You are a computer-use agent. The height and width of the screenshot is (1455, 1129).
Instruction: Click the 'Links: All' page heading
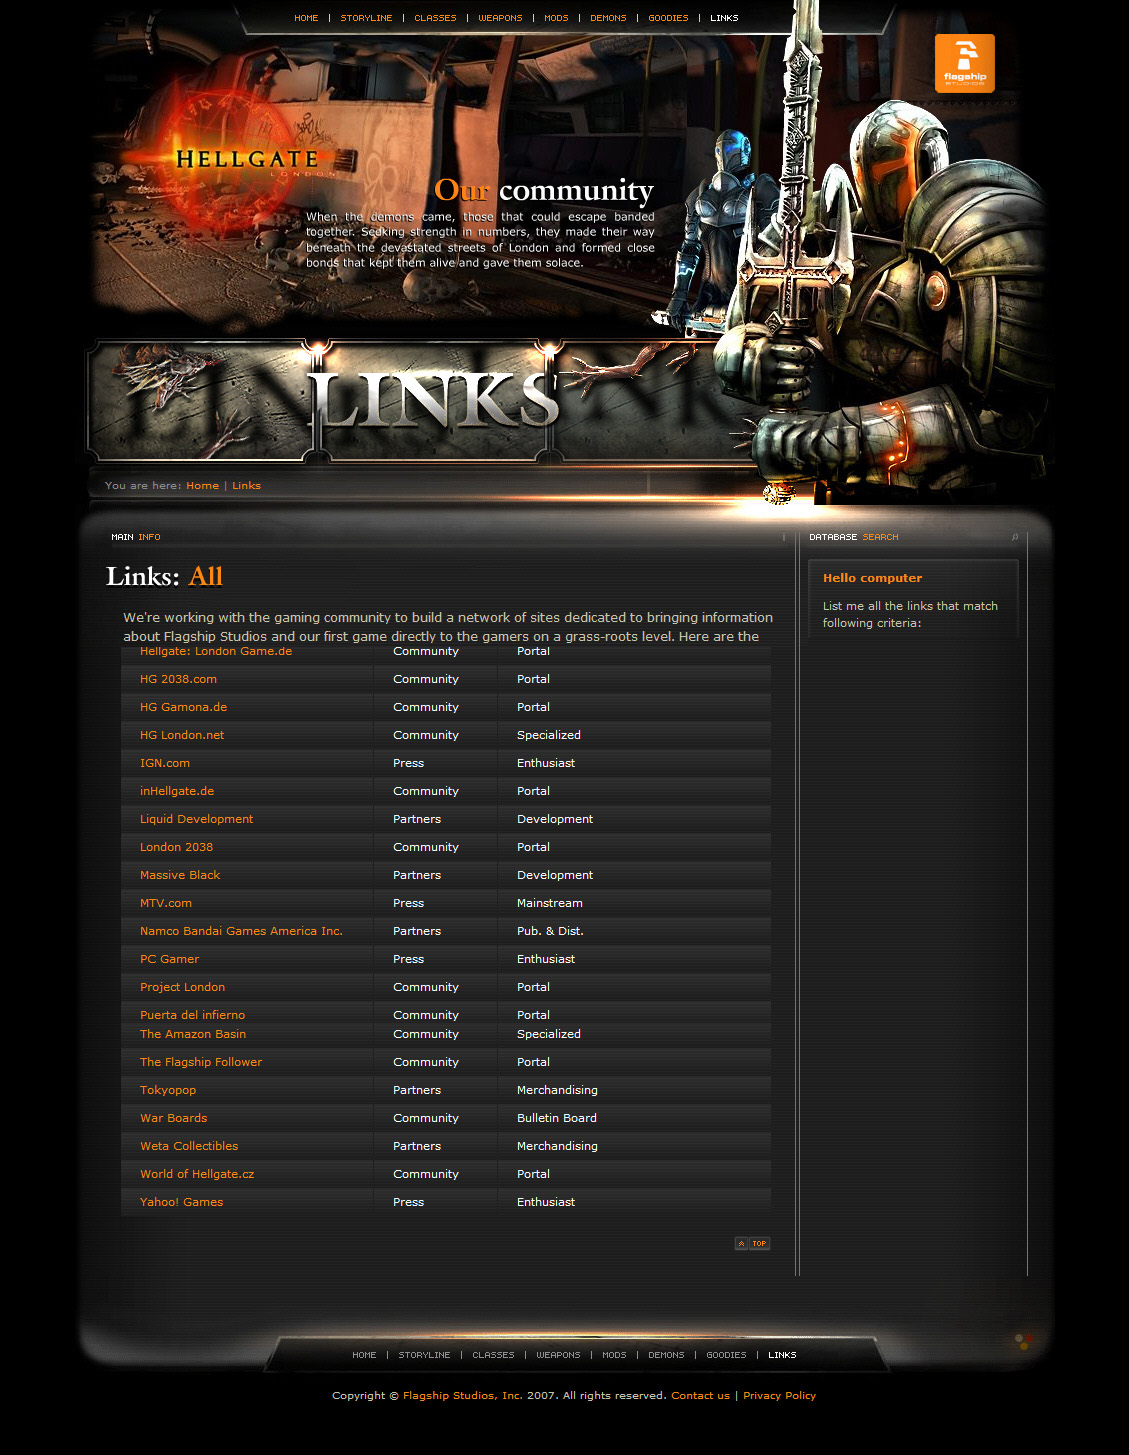tap(164, 576)
